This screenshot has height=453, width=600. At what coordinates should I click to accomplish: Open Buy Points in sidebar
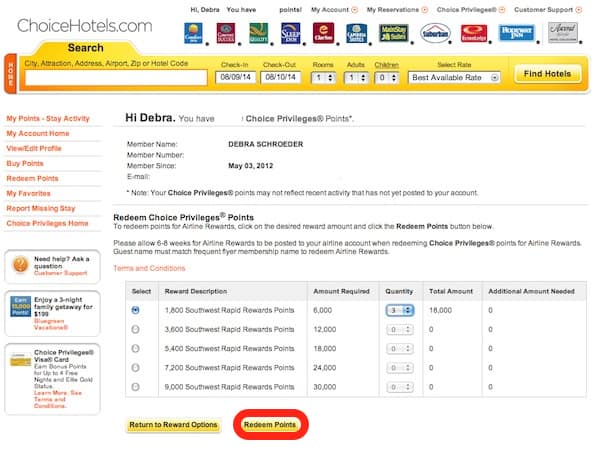point(25,163)
